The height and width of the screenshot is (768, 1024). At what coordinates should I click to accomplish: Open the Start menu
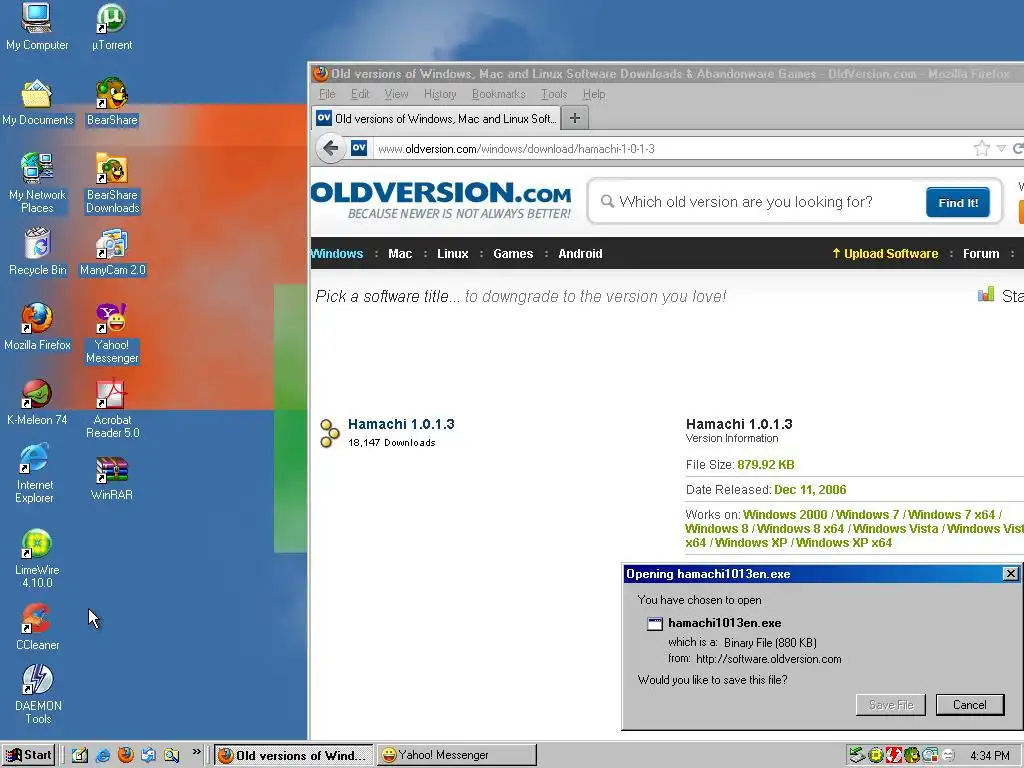[29, 755]
